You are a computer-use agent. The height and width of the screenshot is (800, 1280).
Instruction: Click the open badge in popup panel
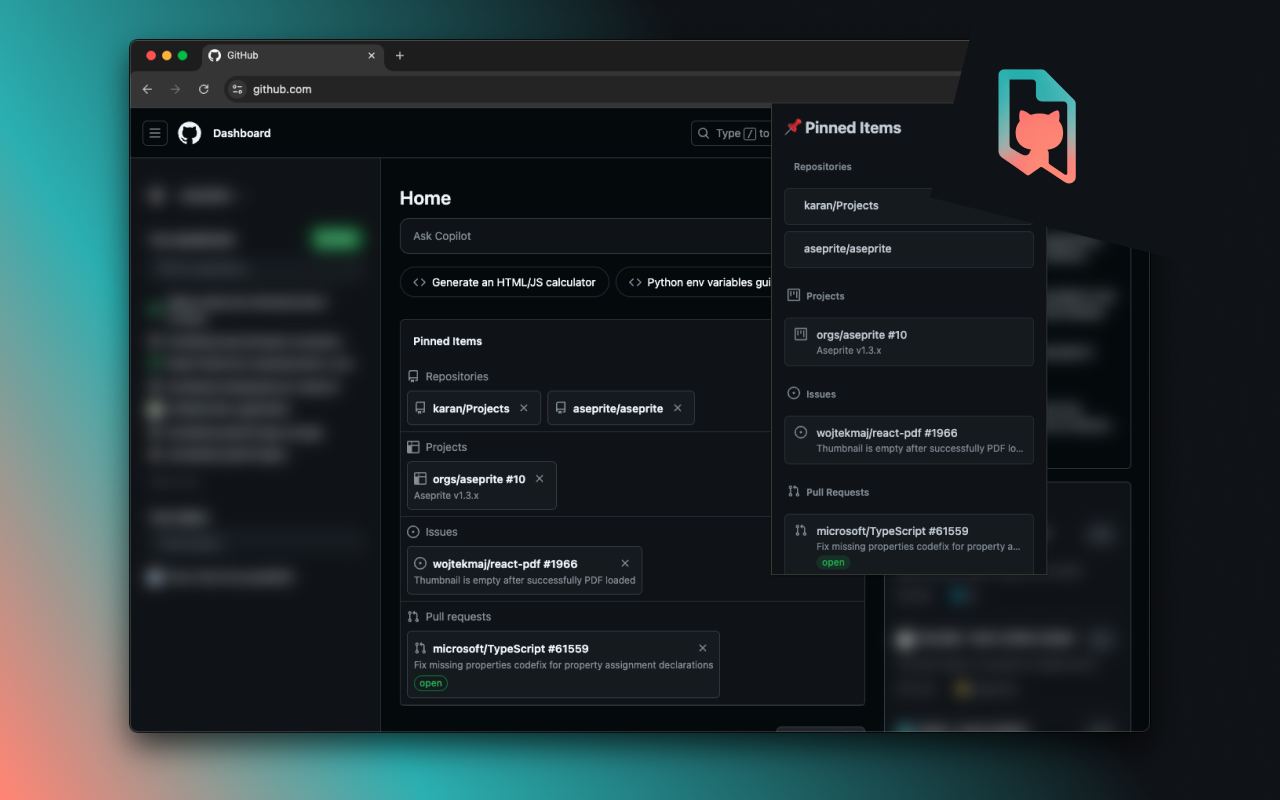833,562
